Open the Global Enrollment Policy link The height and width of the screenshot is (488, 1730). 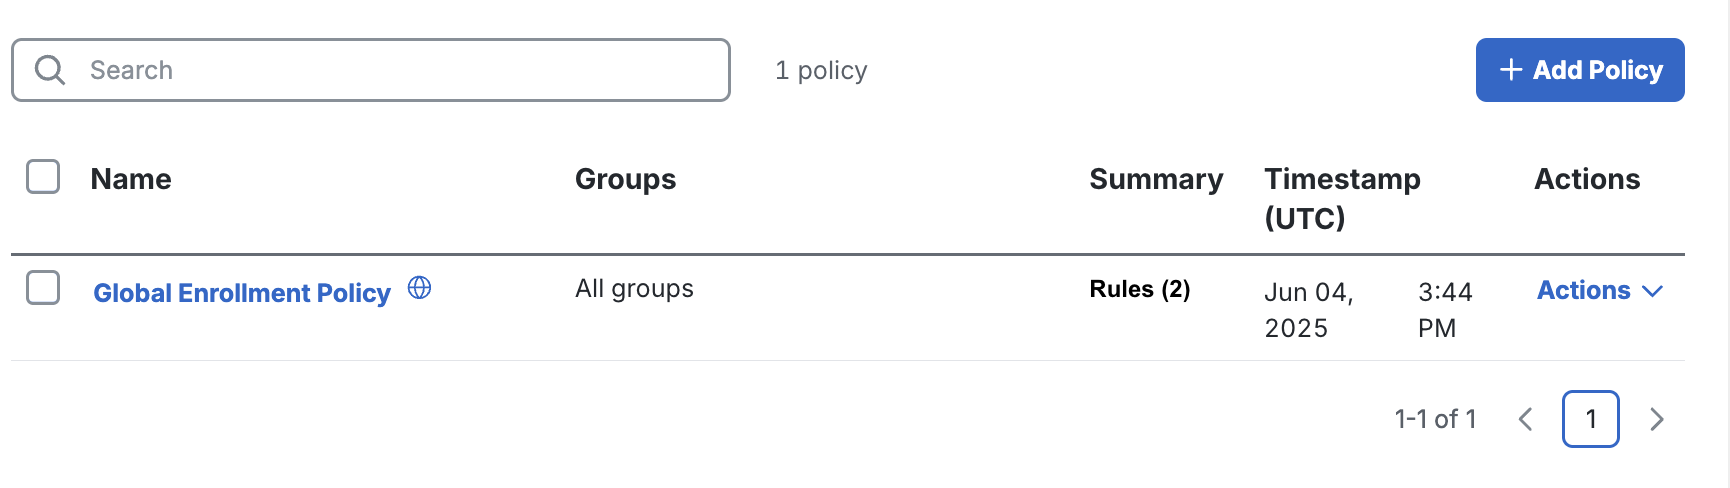pyautogui.click(x=241, y=293)
